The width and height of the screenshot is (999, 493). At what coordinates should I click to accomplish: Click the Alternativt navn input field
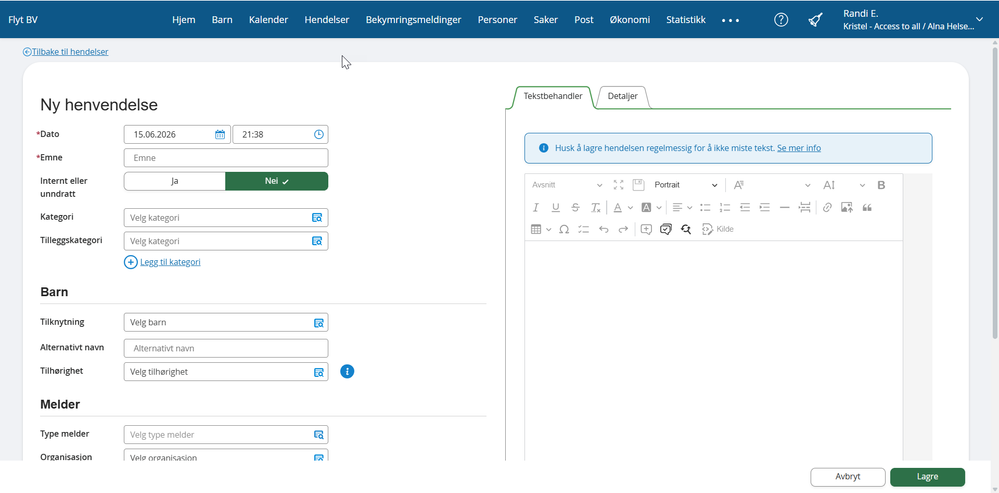(226, 348)
